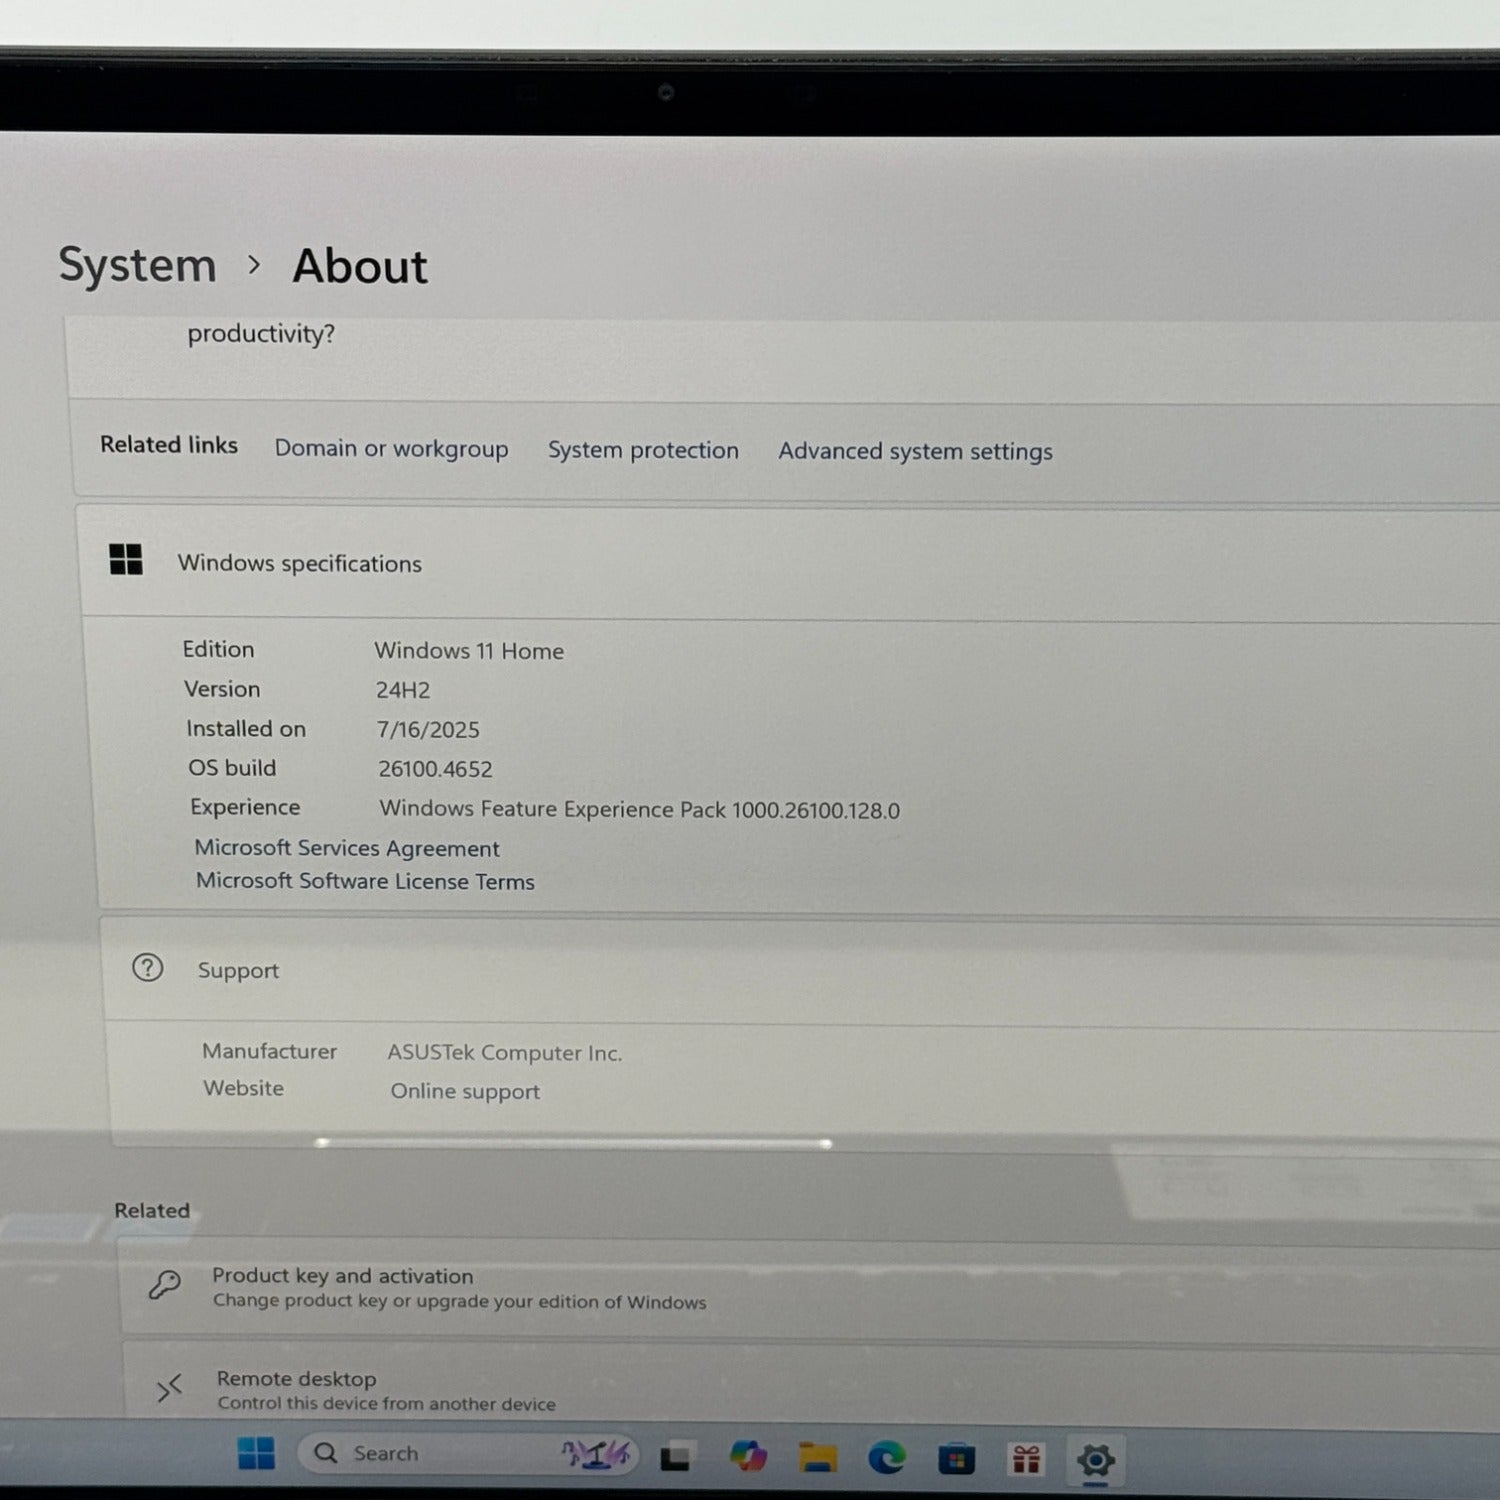This screenshot has height=1500, width=1500.
Task: Click the Related links label
Action: click(169, 445)
